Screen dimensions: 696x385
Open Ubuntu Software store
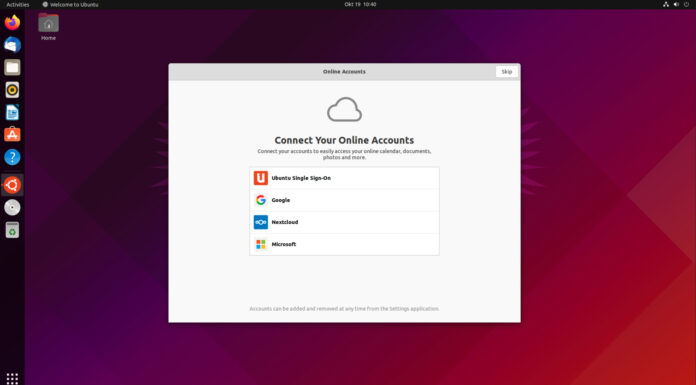12,135
